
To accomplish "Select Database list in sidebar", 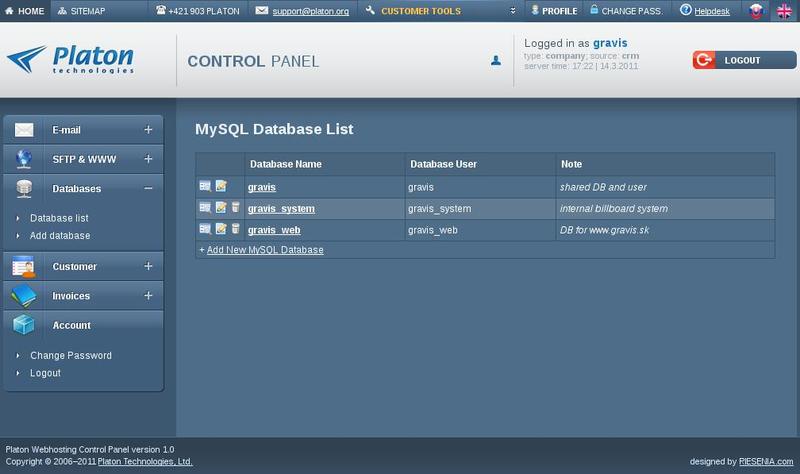I will [x=59, y=218].
